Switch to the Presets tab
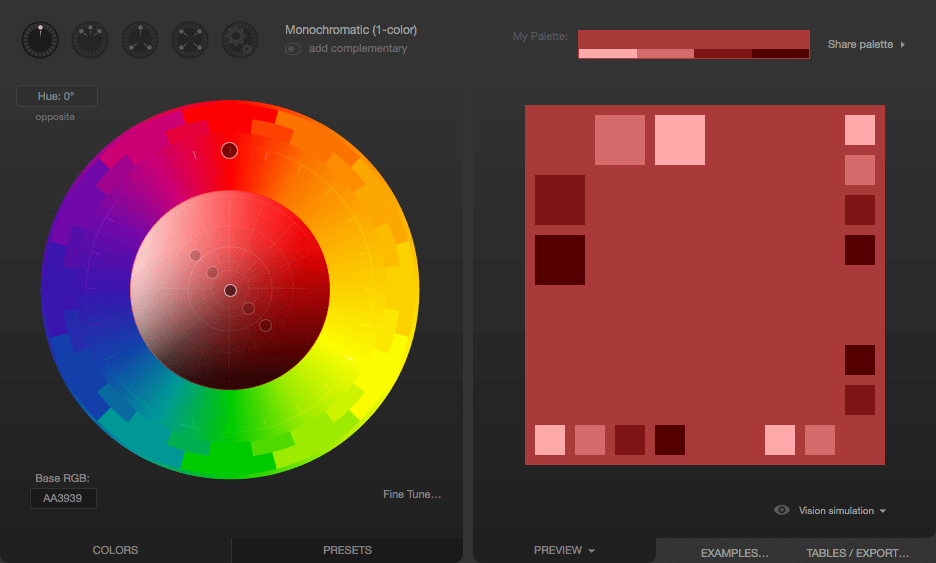Screen dimensions: 936x563 [347, 550]
